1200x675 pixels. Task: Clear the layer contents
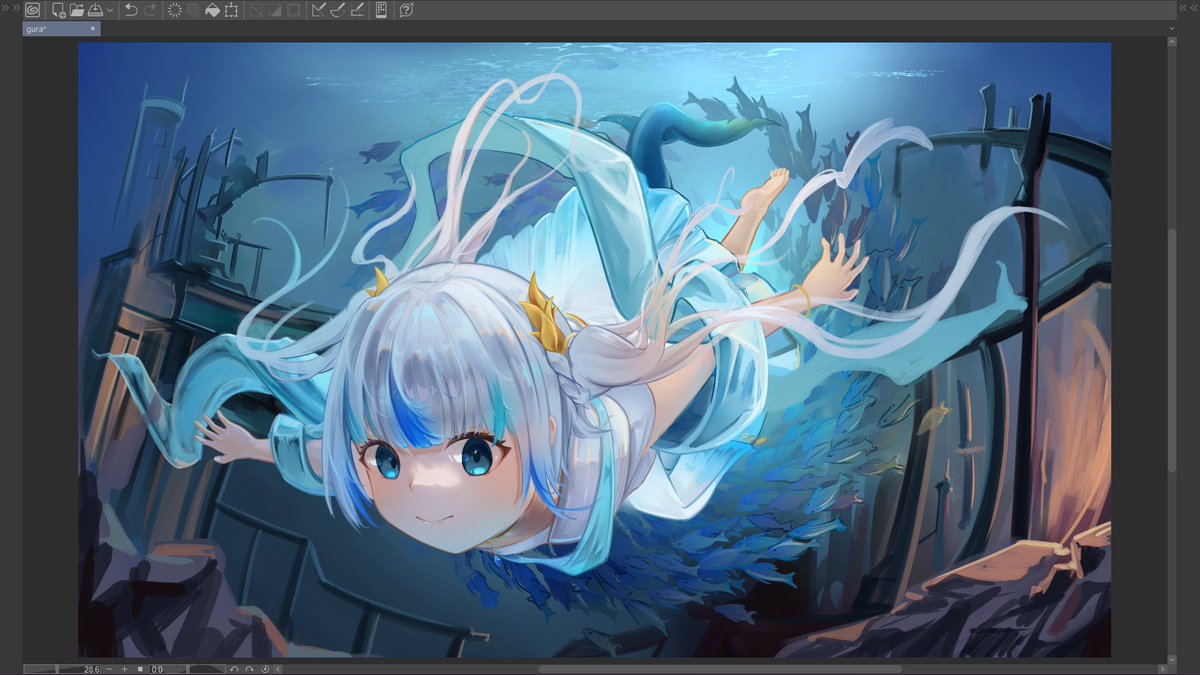(x=175, y=10)
